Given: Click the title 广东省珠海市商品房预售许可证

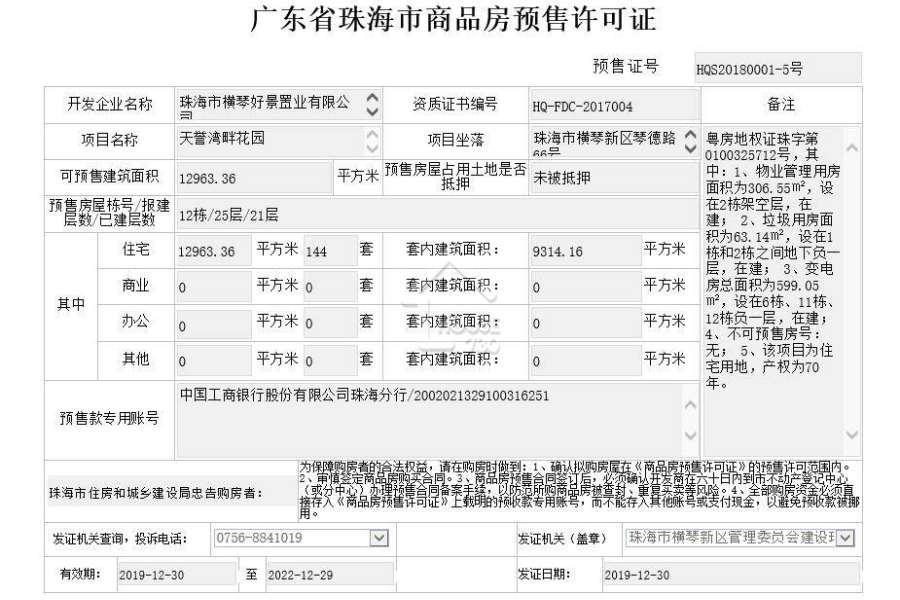Looking at the screenshot, I should 453,19.
